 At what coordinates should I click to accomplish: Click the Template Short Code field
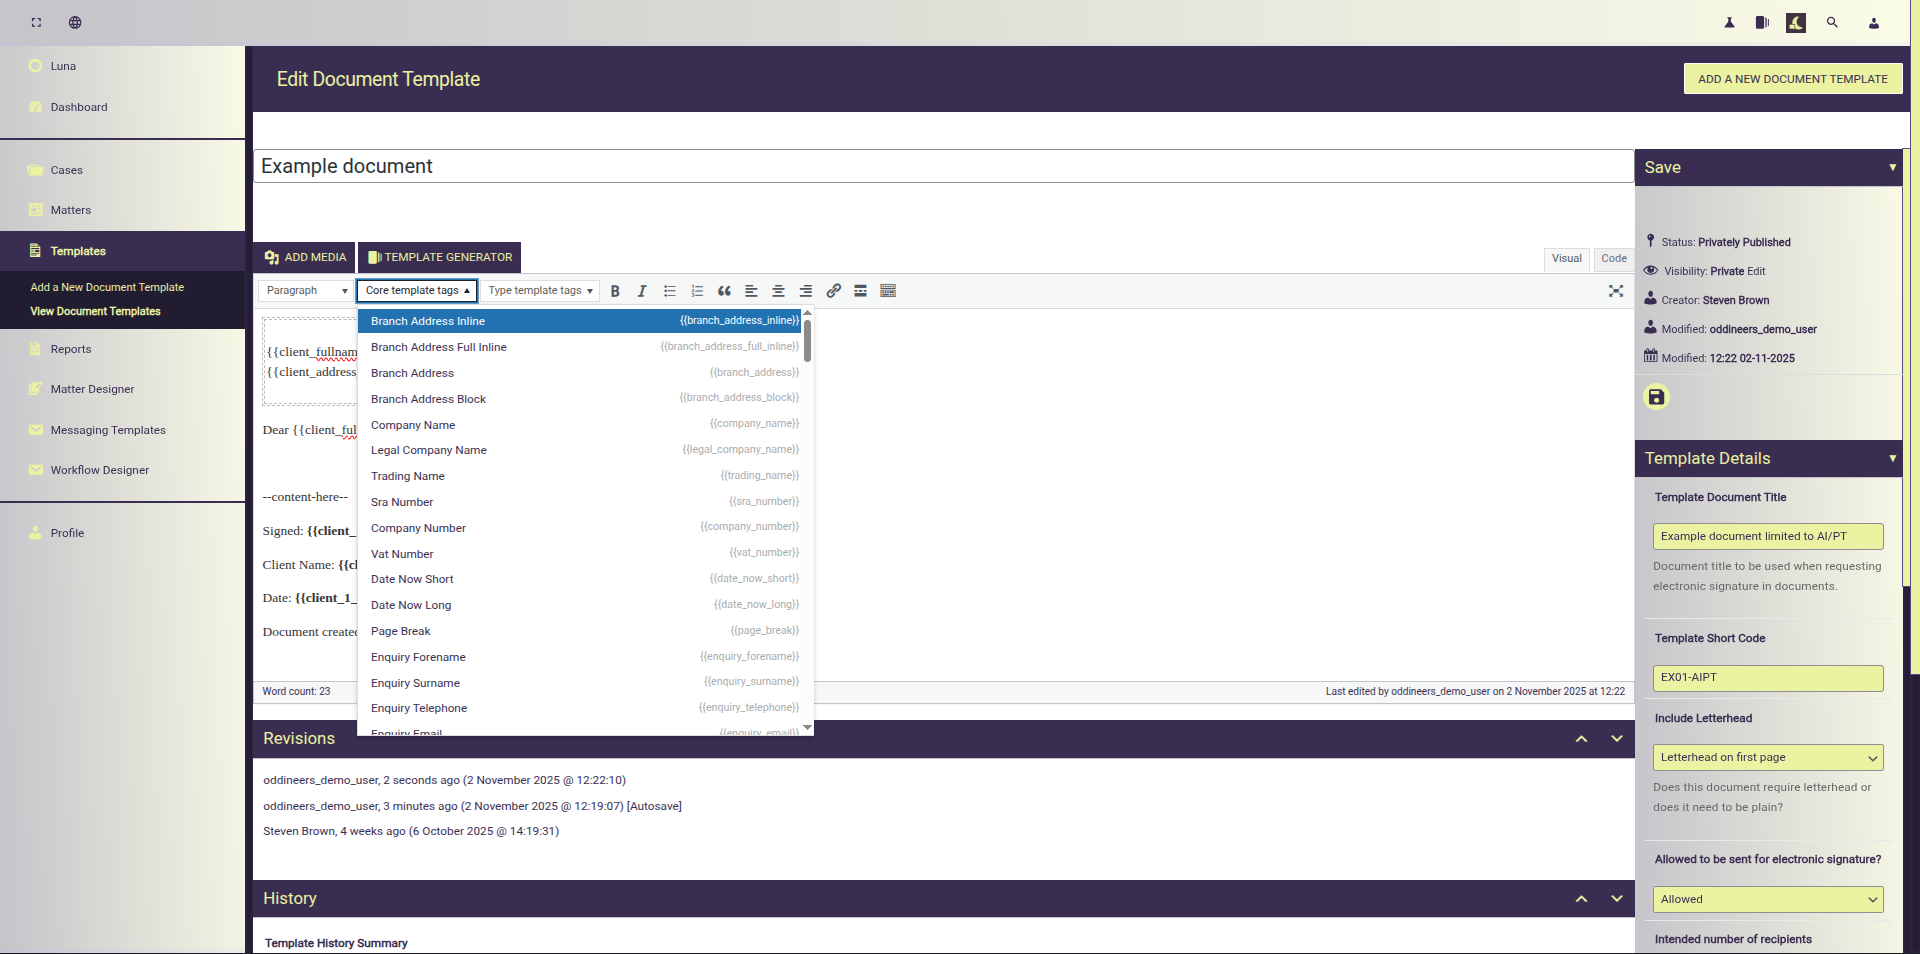(1767, 678)
